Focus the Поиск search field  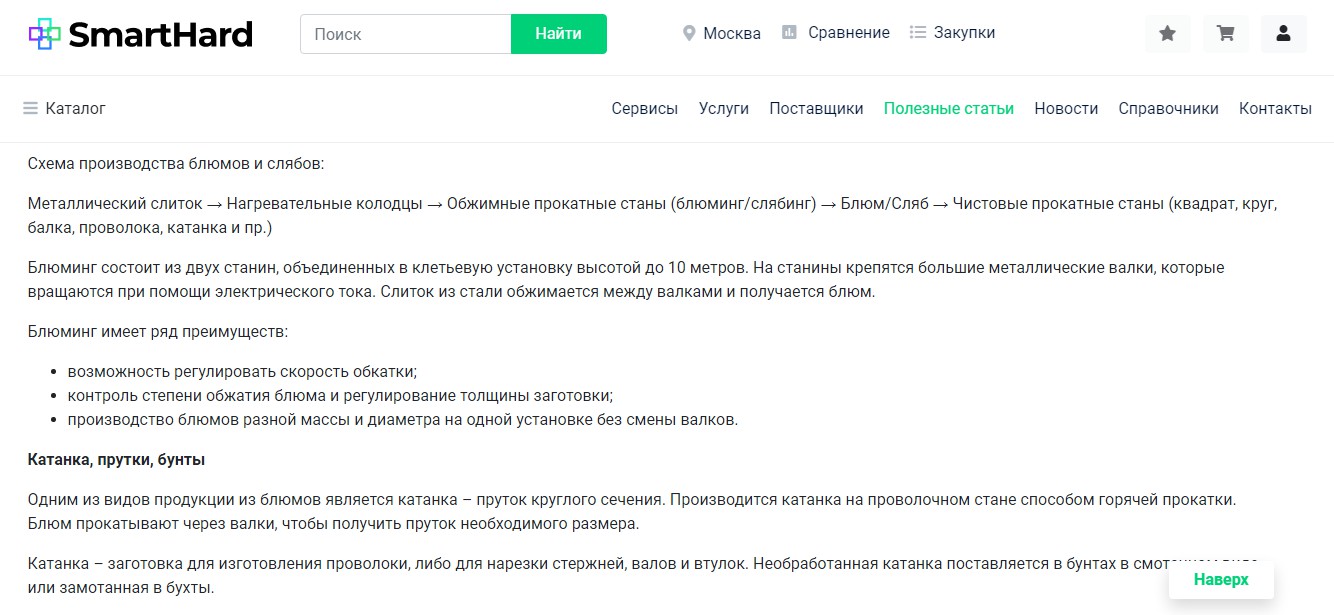pos(406,34)
